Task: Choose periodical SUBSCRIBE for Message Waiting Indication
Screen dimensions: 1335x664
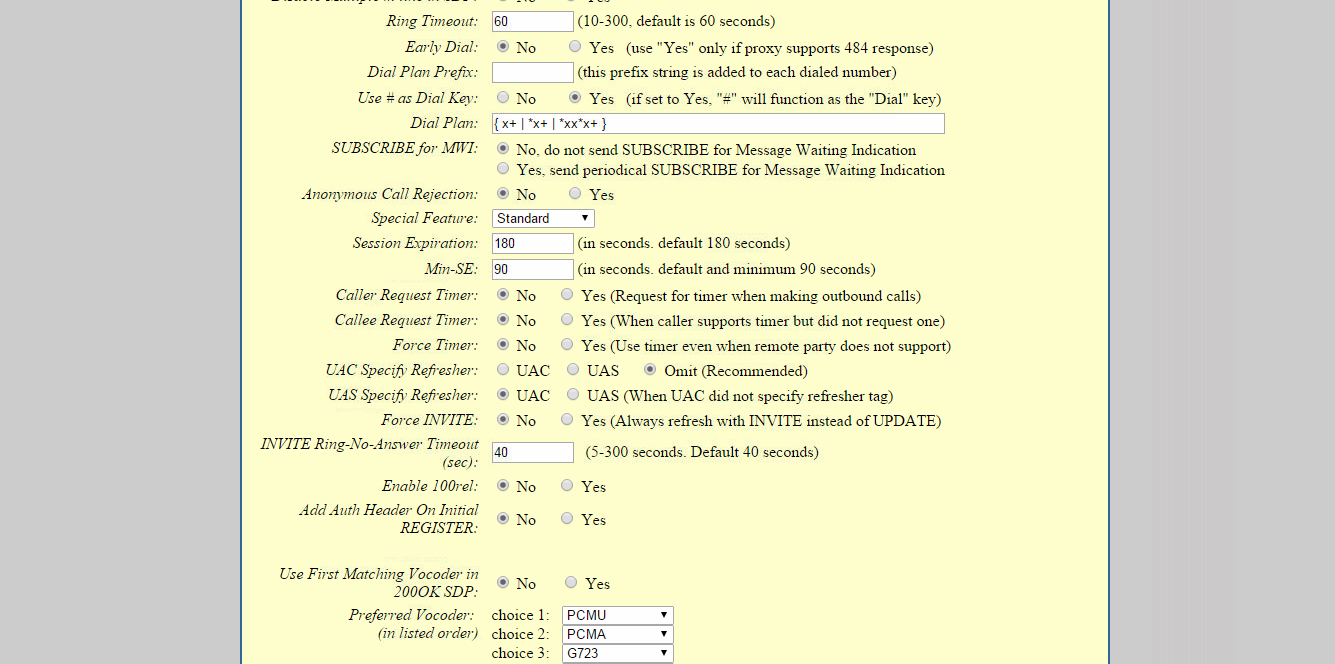Action: [502, 169]
